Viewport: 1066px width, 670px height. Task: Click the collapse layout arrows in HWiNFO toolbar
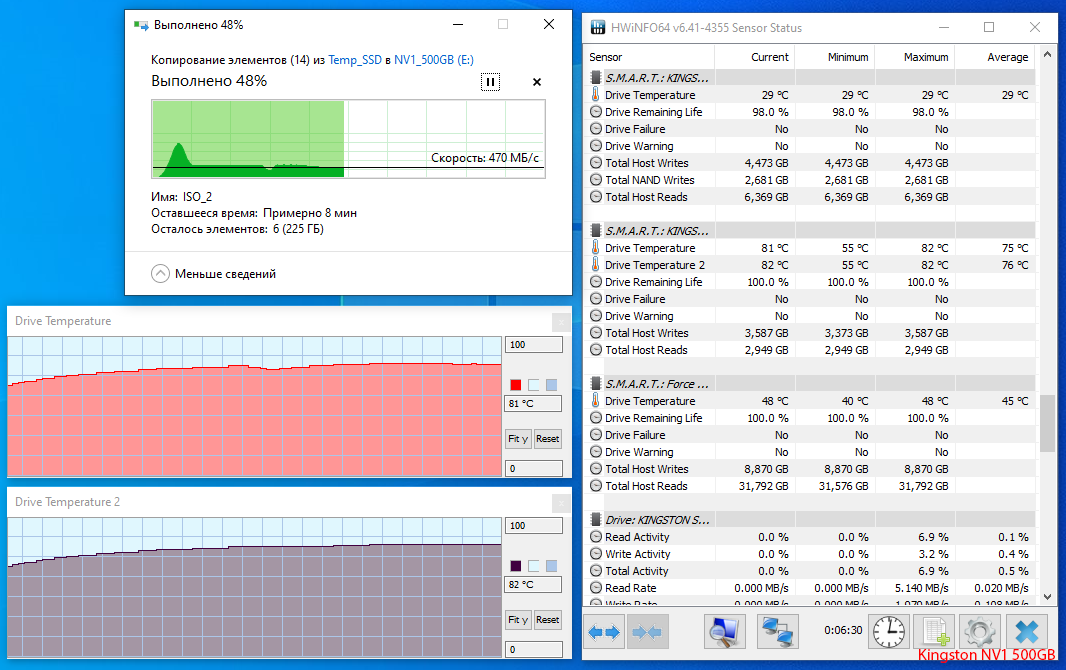click(647, 633)
